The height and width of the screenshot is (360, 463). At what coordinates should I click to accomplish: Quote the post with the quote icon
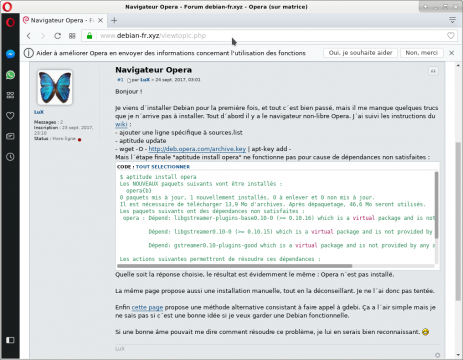(433, 71)
